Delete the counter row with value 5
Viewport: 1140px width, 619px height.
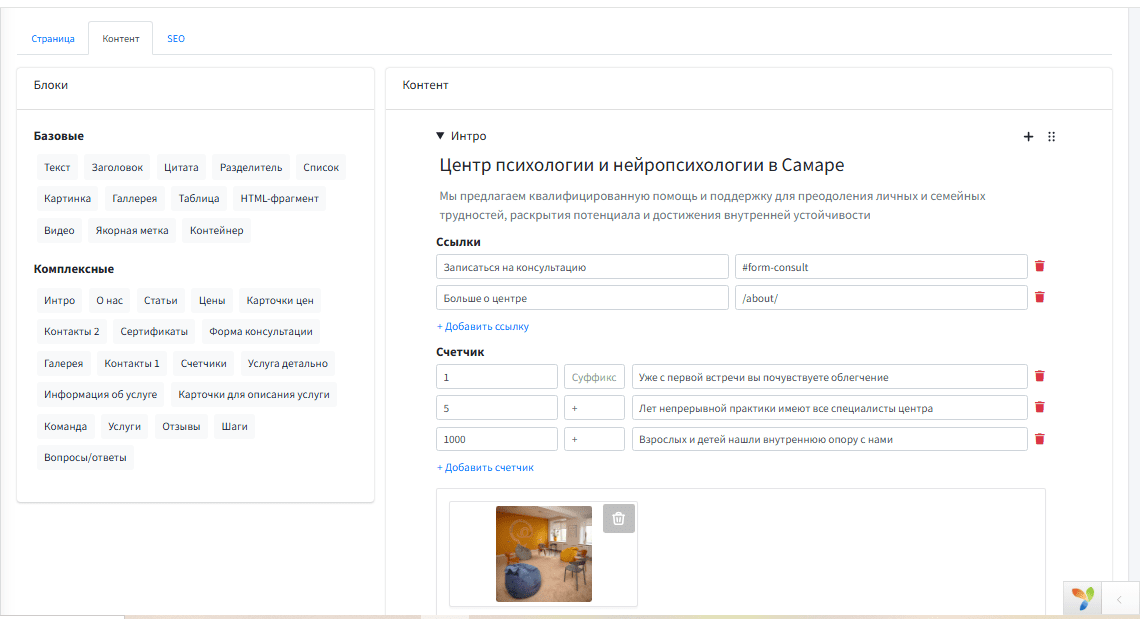[1039, 407]
